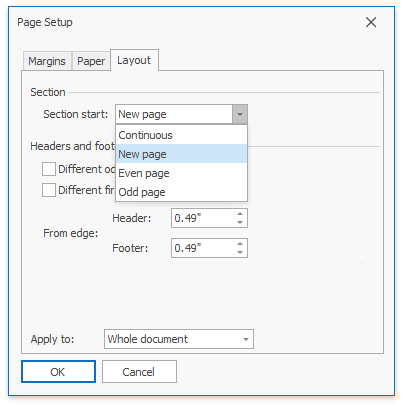Increase the Header distance with up arrow
The height and width of the screenshot is (406, 403).
pos(240,214)
